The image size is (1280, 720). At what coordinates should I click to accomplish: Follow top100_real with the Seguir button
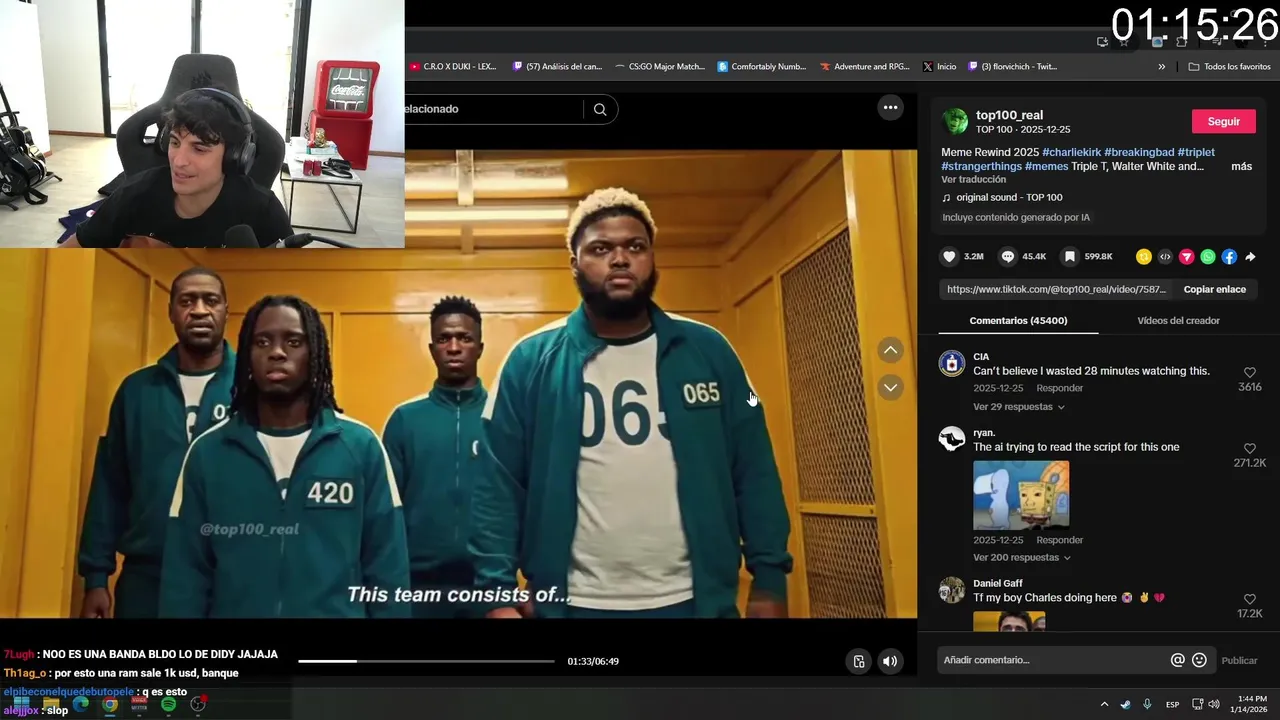coord(1223,121)
